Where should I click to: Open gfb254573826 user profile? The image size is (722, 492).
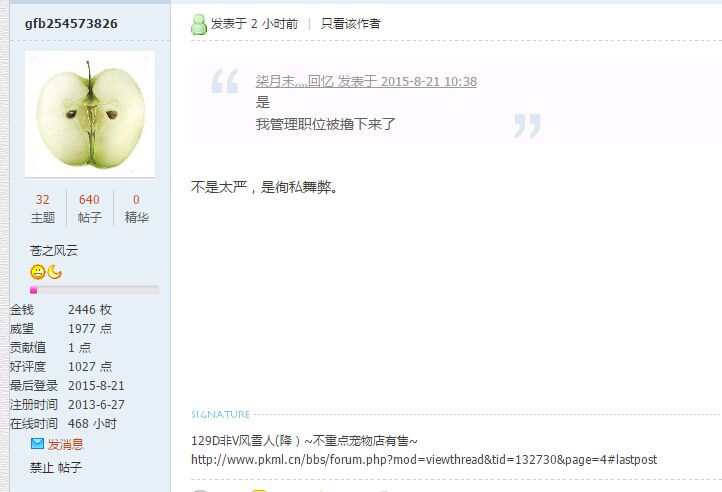[71, 23]
